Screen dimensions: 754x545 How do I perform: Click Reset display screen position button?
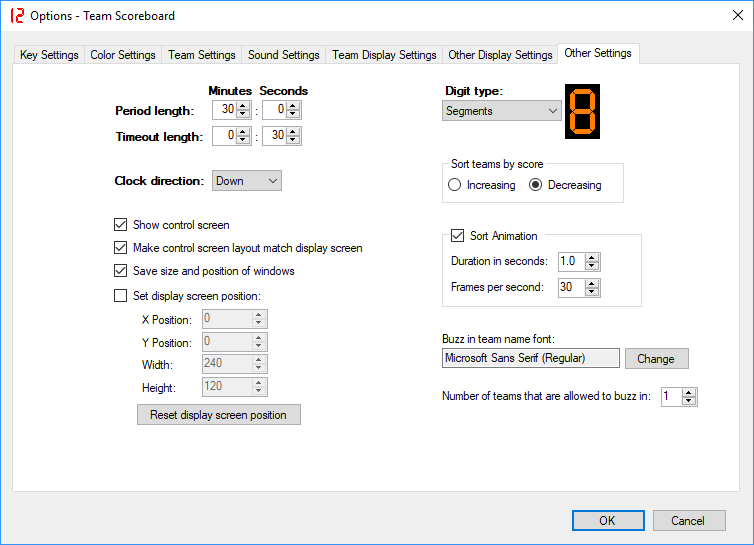pyautogui.click(x=218, y=415)
